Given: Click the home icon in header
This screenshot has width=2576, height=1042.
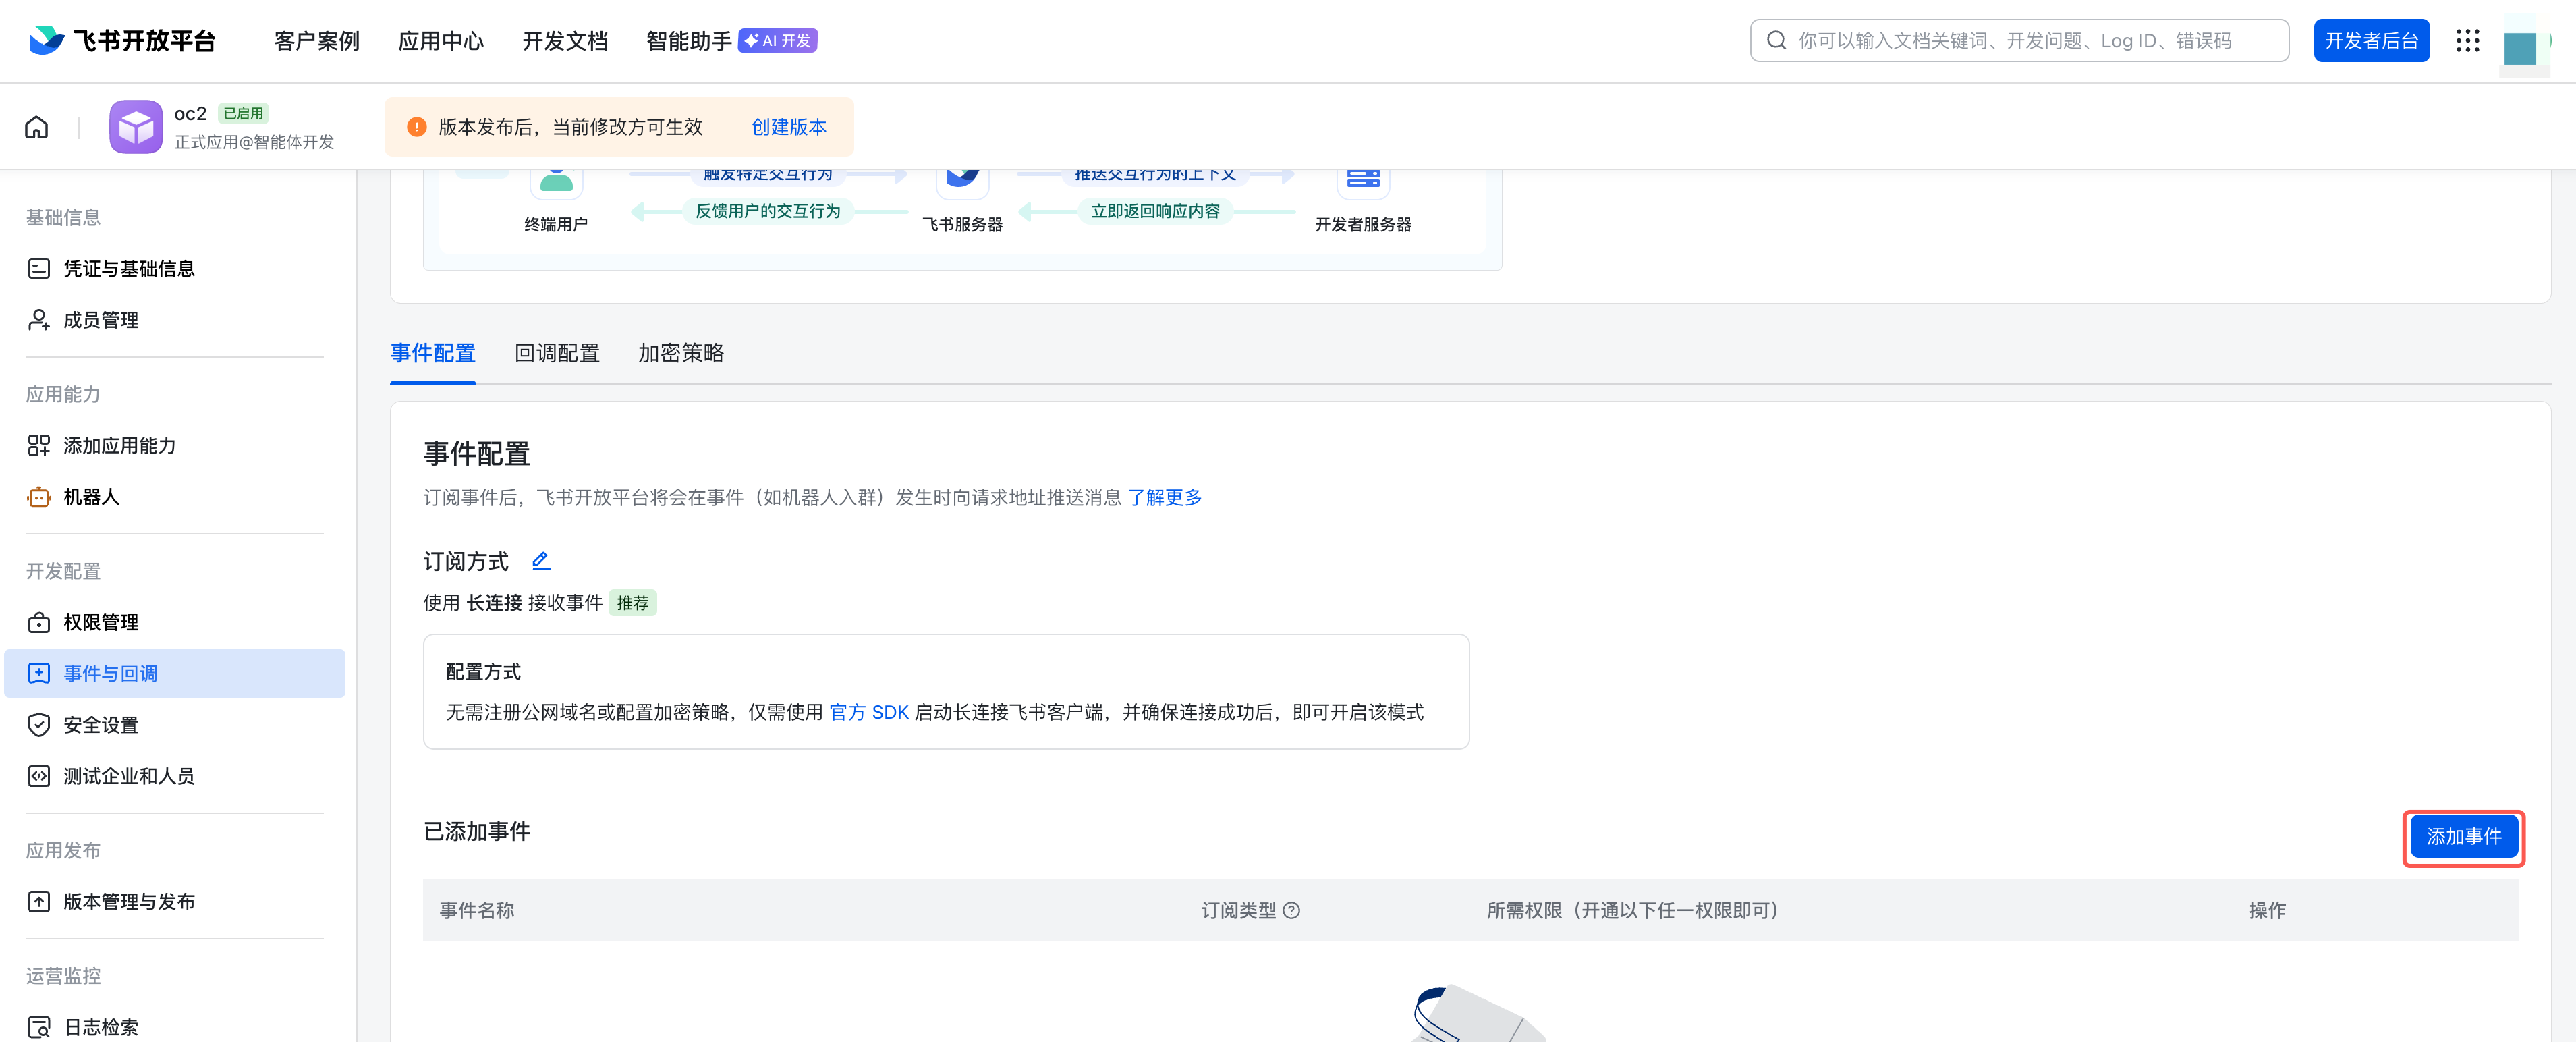Looking at the screenshot, I should tap(37, 127).
